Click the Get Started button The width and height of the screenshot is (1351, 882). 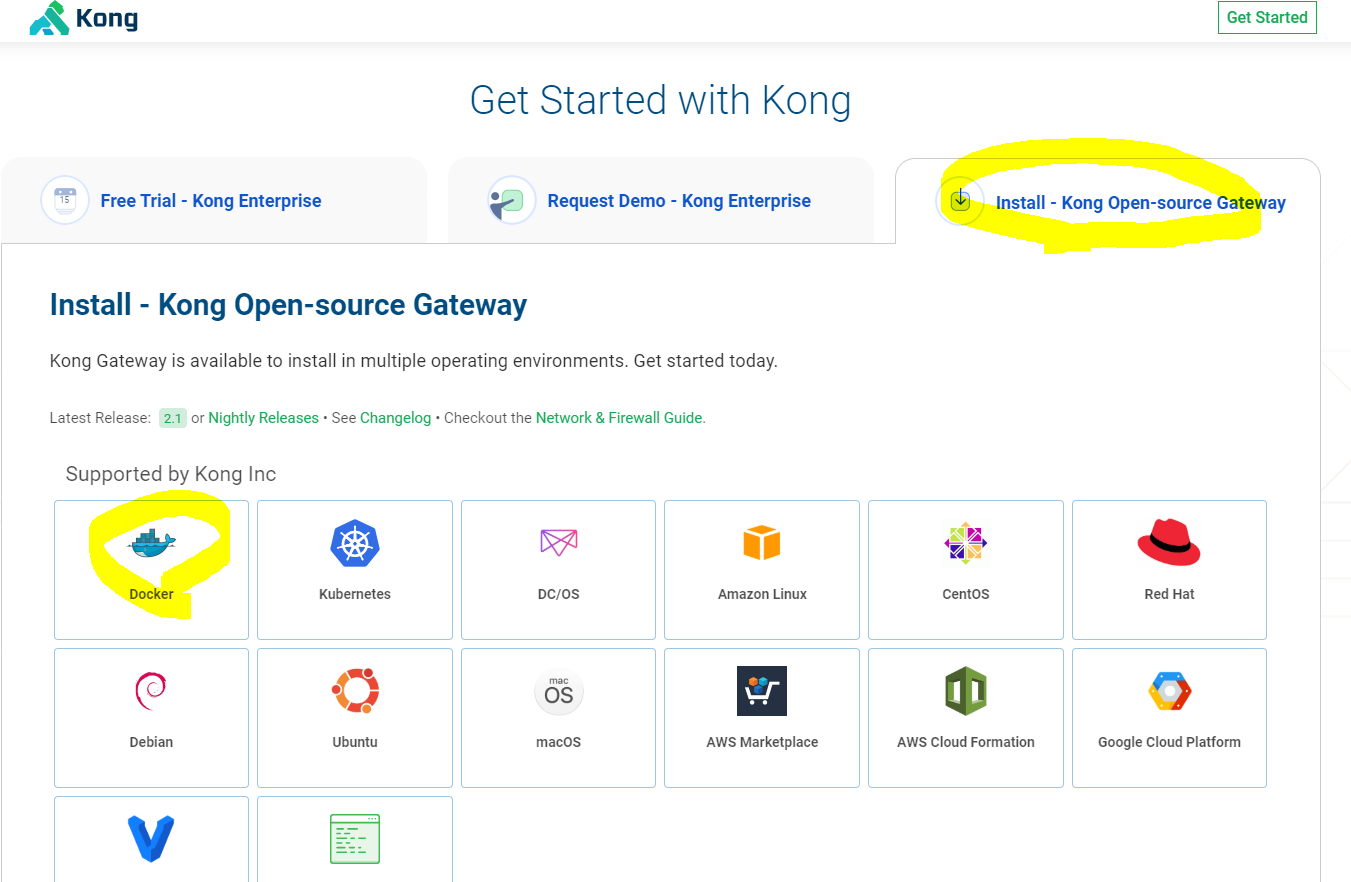coord(1267,17)
